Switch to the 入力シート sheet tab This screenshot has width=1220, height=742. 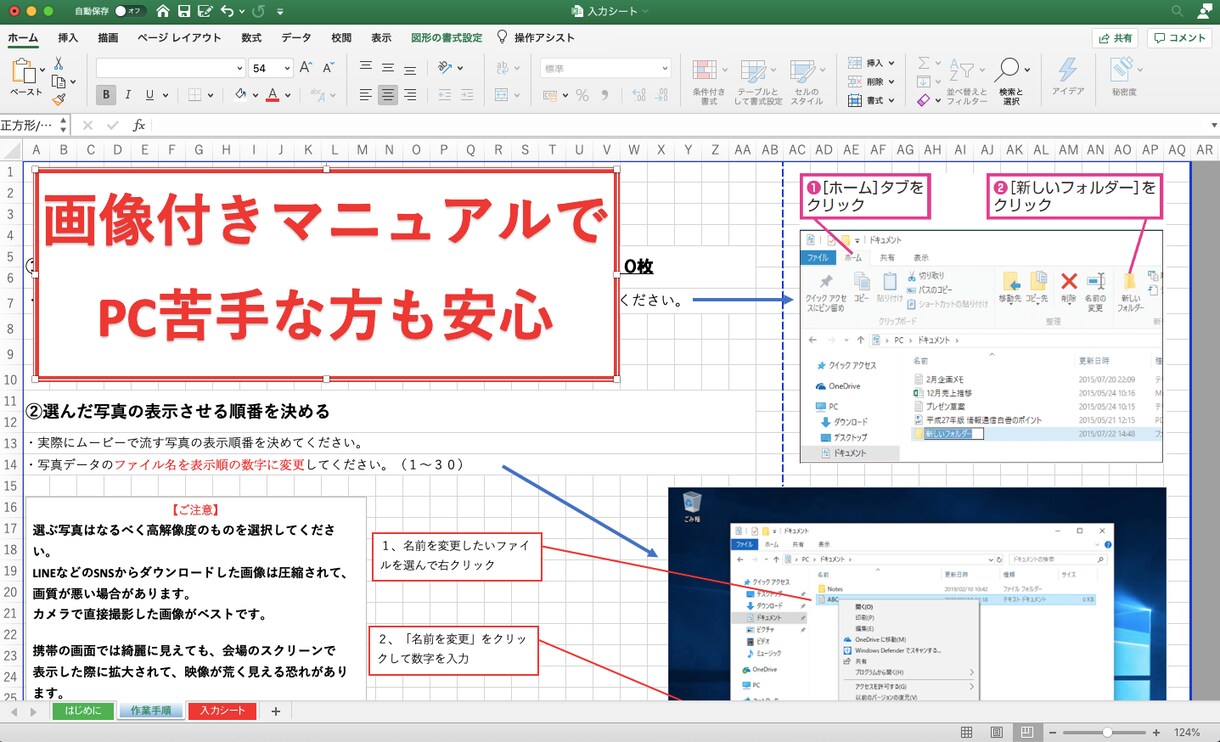point(222,711)
